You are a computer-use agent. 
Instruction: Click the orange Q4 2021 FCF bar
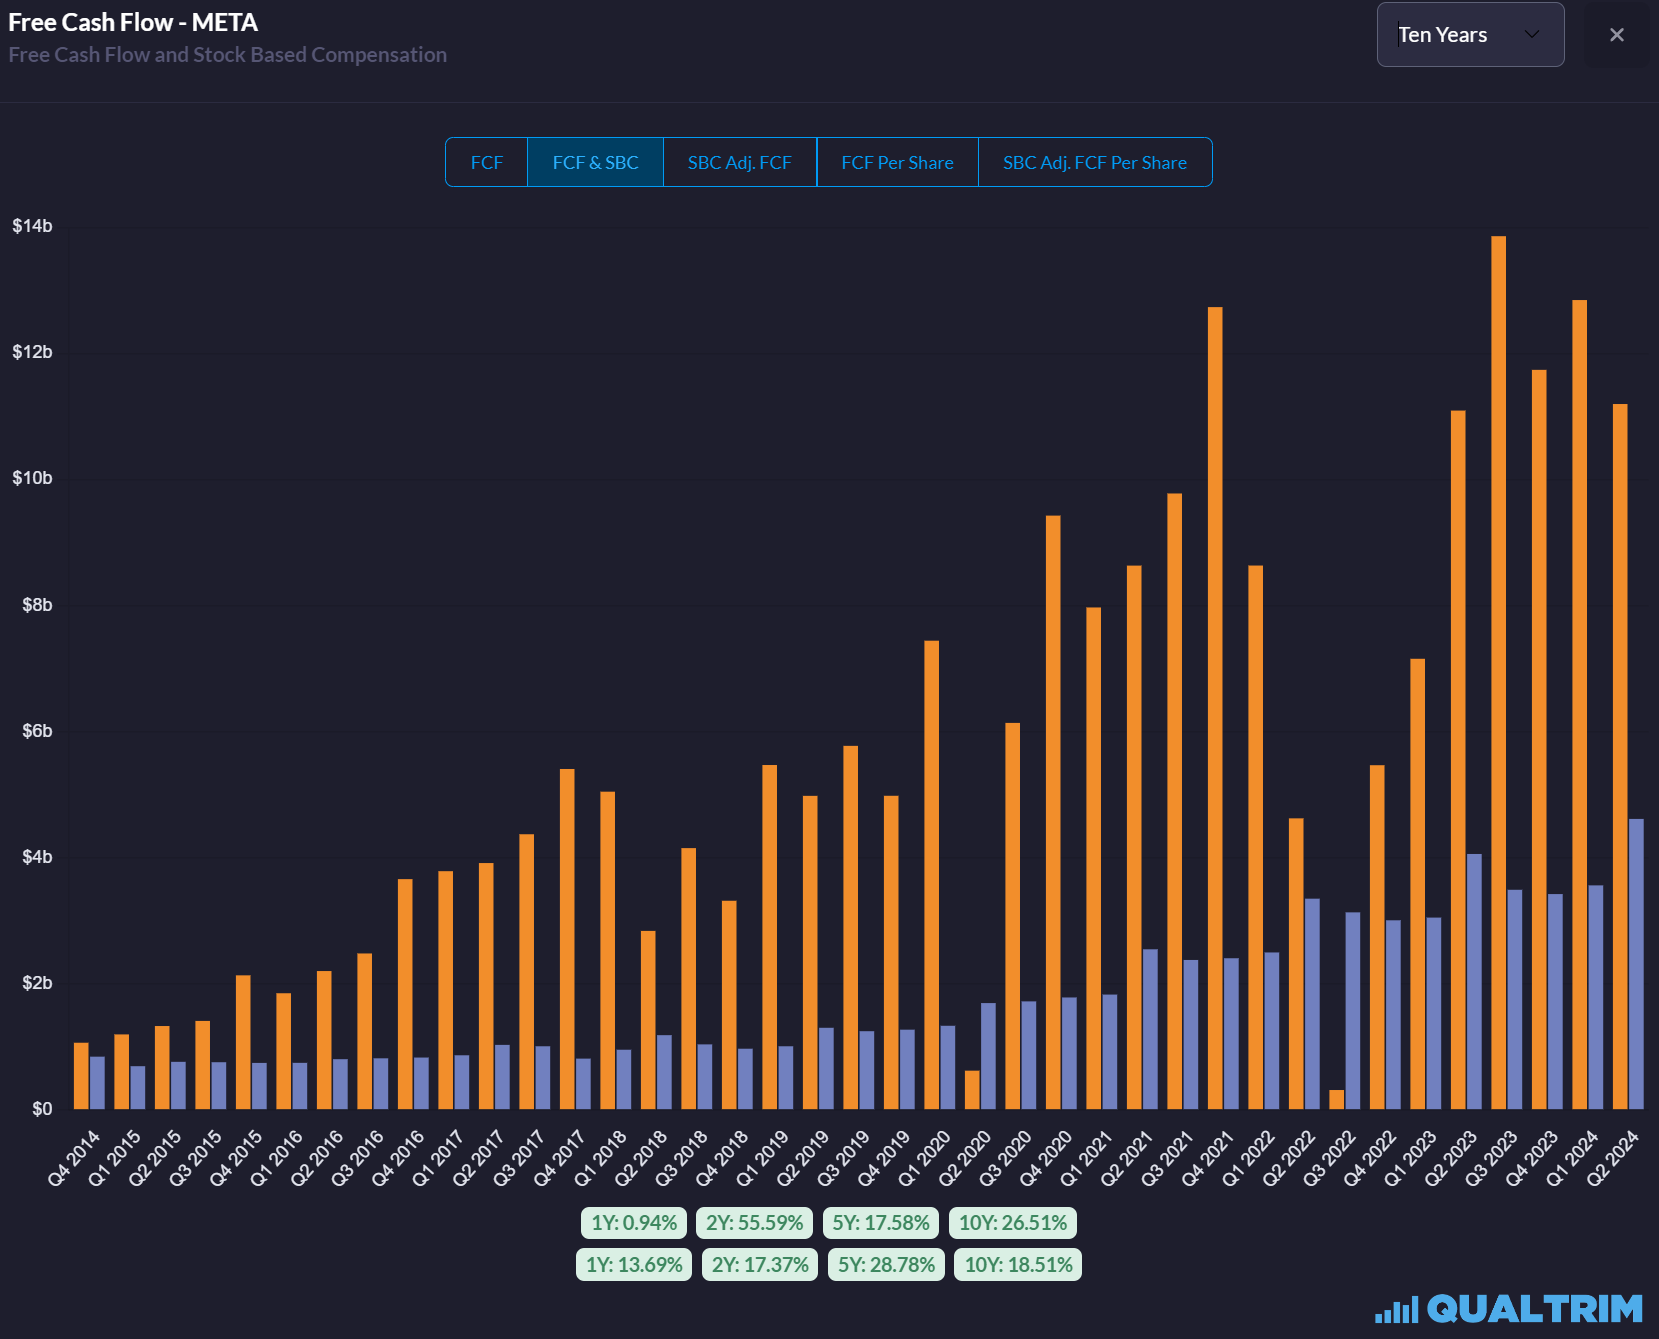[1215, 708]
